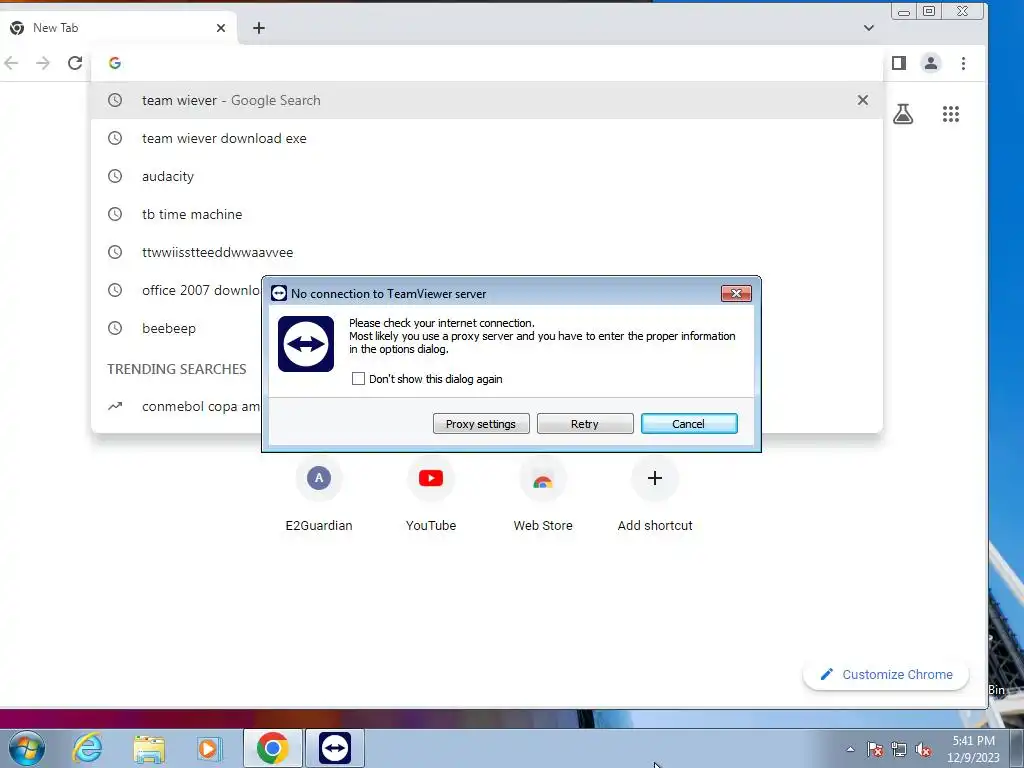Go forward in Chrome
This screenshot has height=768, width=1024.
point(43,63)
